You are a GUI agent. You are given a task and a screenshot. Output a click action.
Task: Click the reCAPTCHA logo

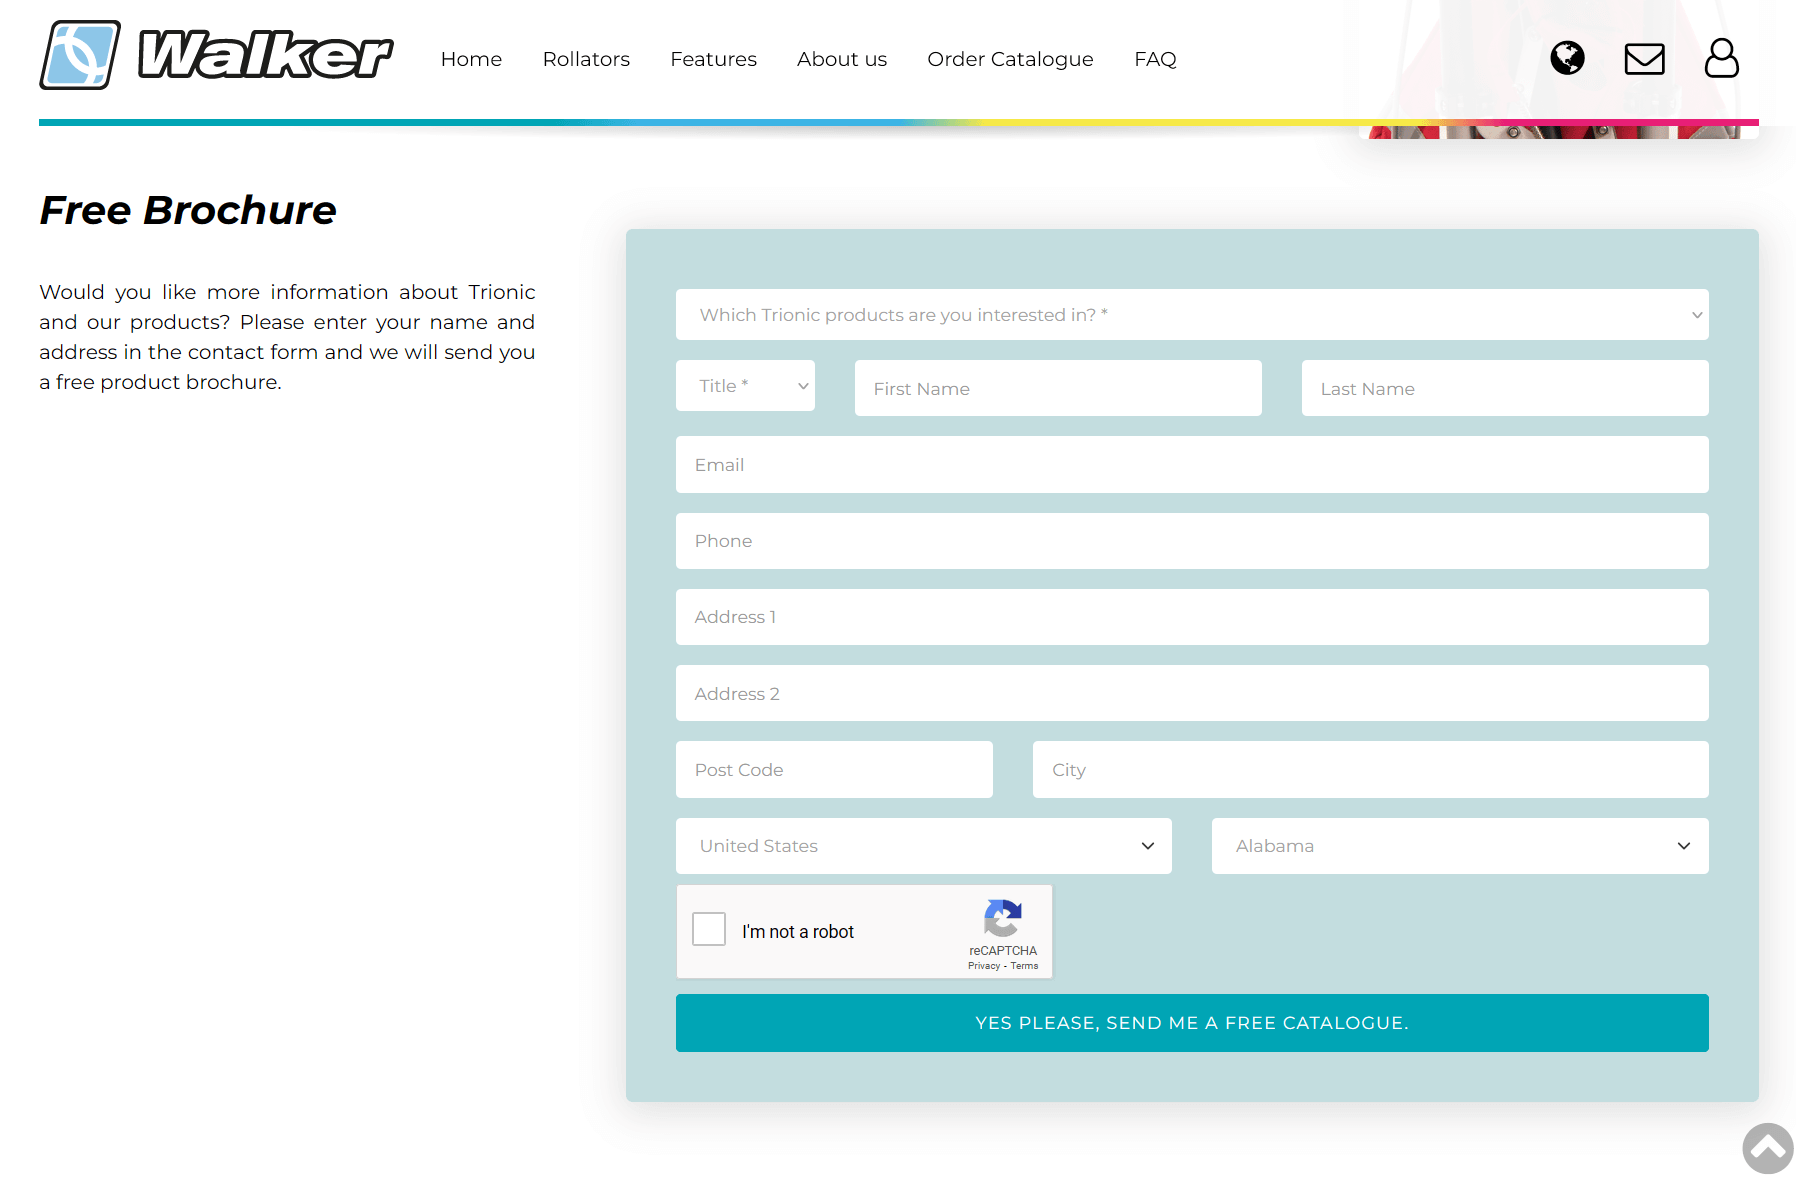(x=1002, y=918)
